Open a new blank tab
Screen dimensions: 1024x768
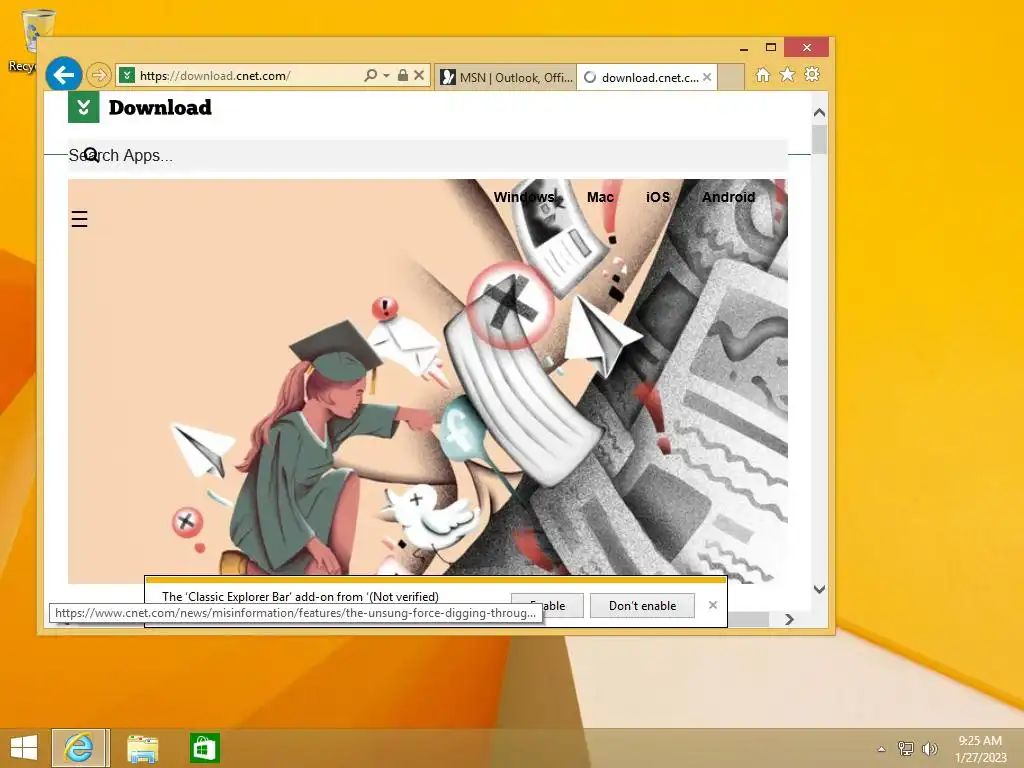[731, 77]
